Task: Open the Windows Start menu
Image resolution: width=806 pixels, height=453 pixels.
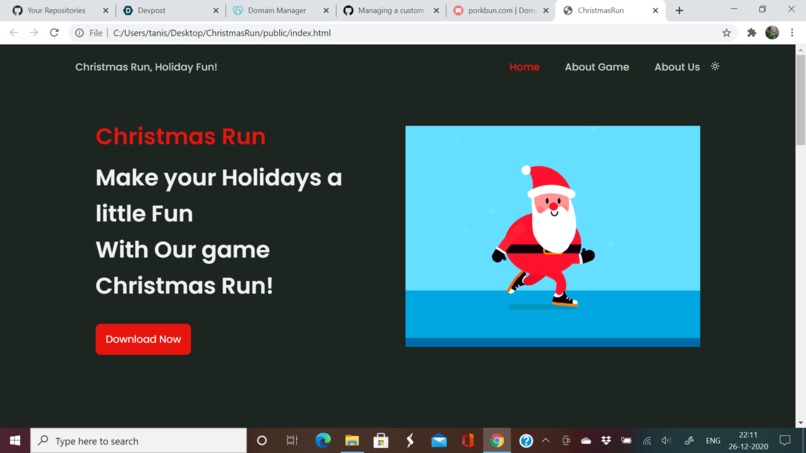Action: (15, 441)
